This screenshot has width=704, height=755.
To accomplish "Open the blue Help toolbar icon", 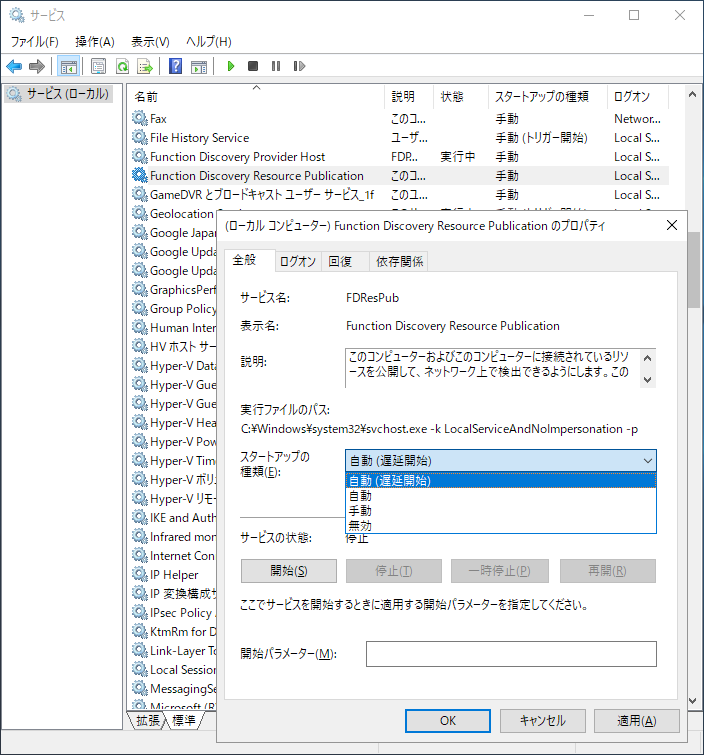I will click(x=175, y=66).
